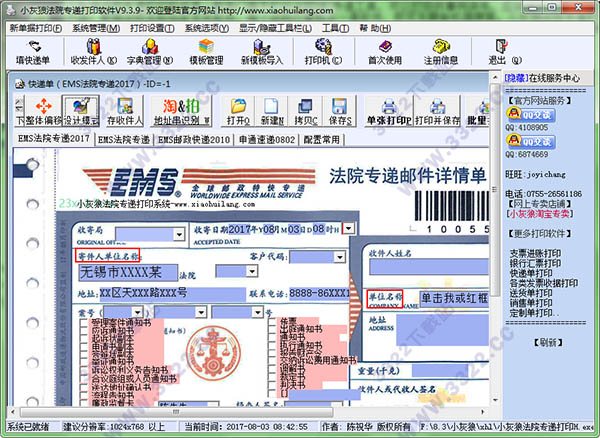Open the 打印设置(T) menu
The image size is (600, 438).
[x=152, y=28]
